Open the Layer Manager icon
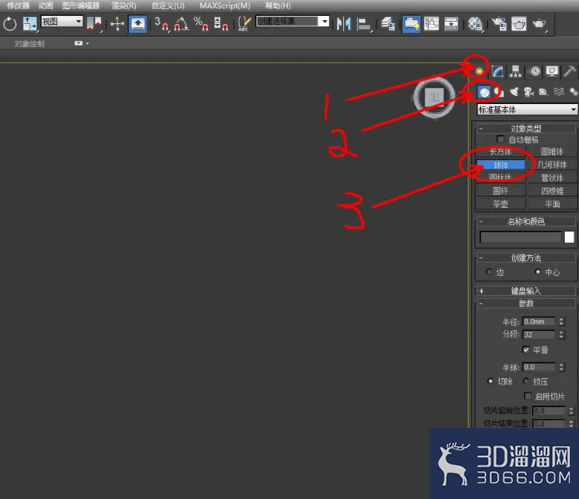Screen dimensions: 579x499 [388, 24]
